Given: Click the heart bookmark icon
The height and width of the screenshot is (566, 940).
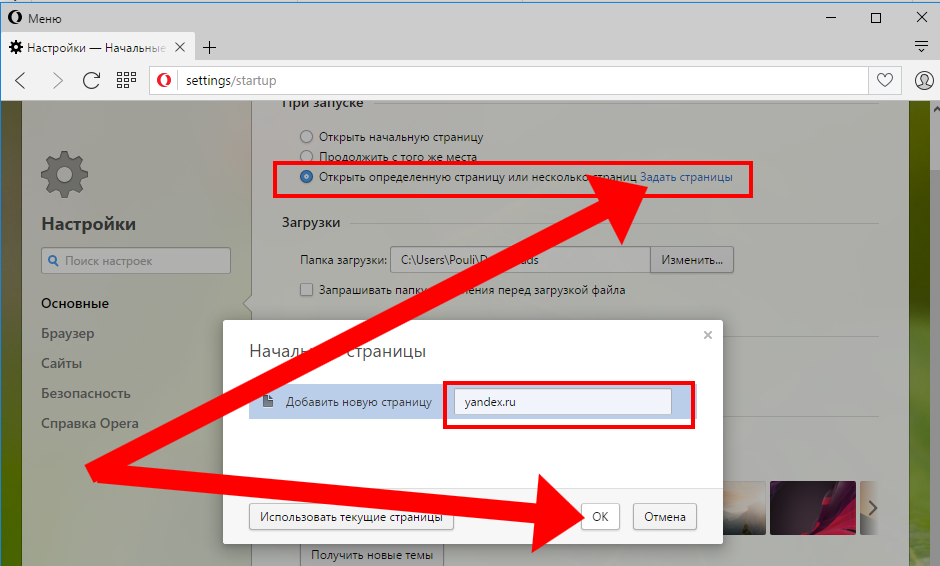Looking at the screenshot, I should (885, 80).
